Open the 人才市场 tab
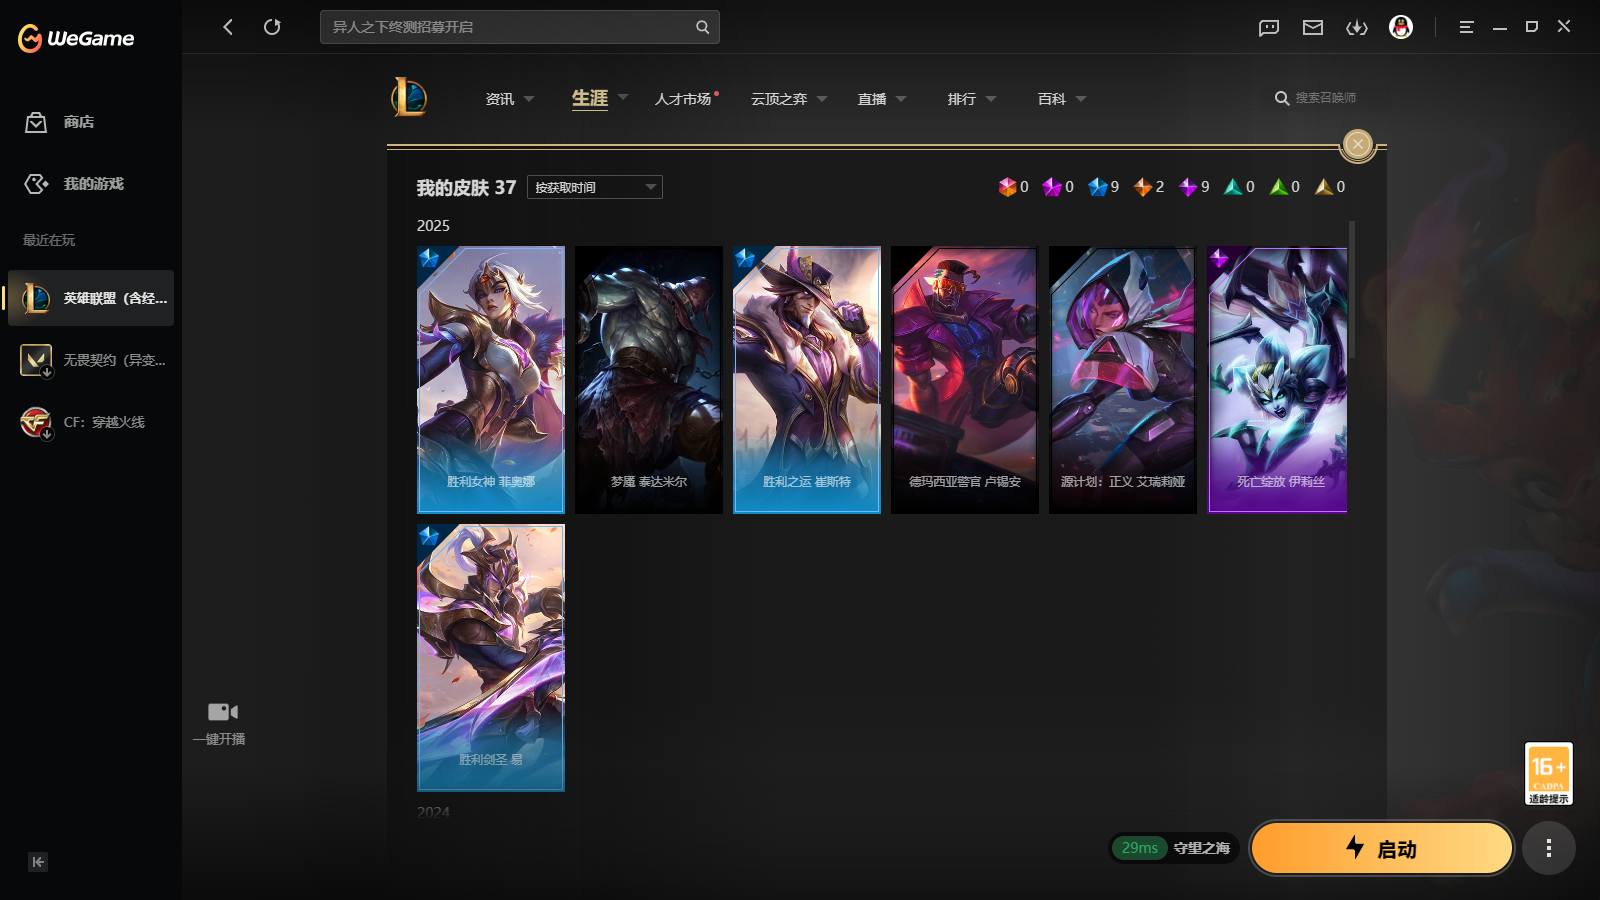The width and height of the screenshot is (1600, 900). 683,99
